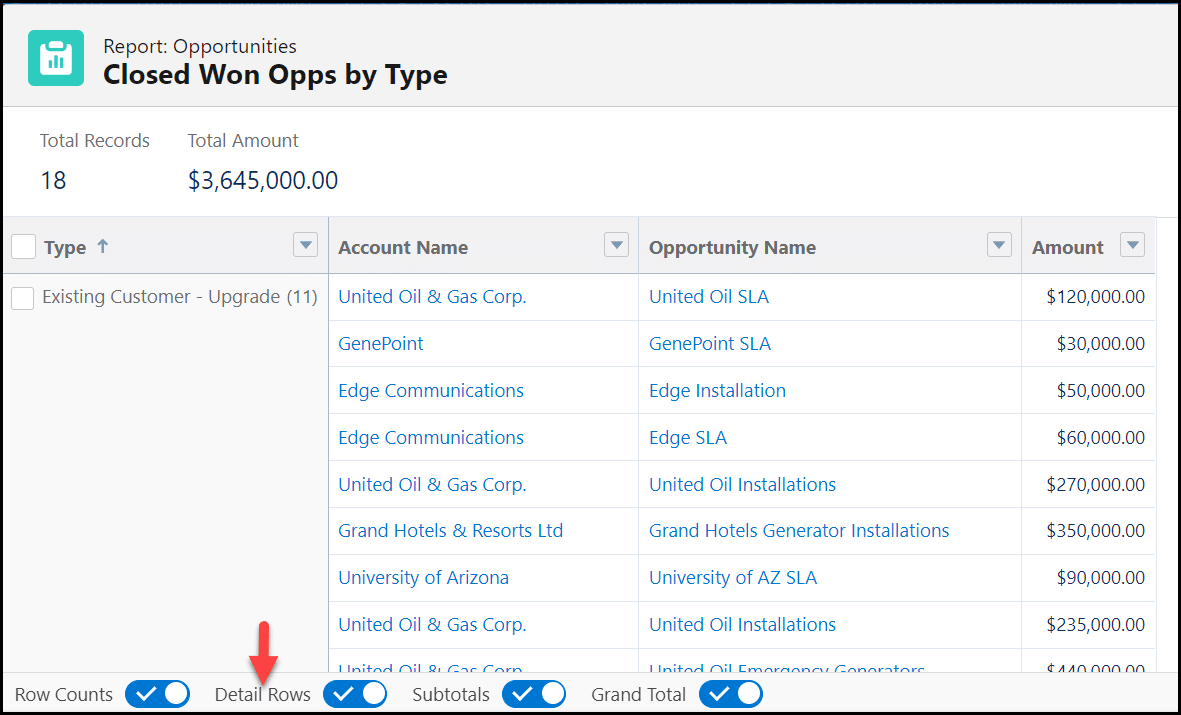Check the select-all checkbox in Type header

click(x=24, y=246)
